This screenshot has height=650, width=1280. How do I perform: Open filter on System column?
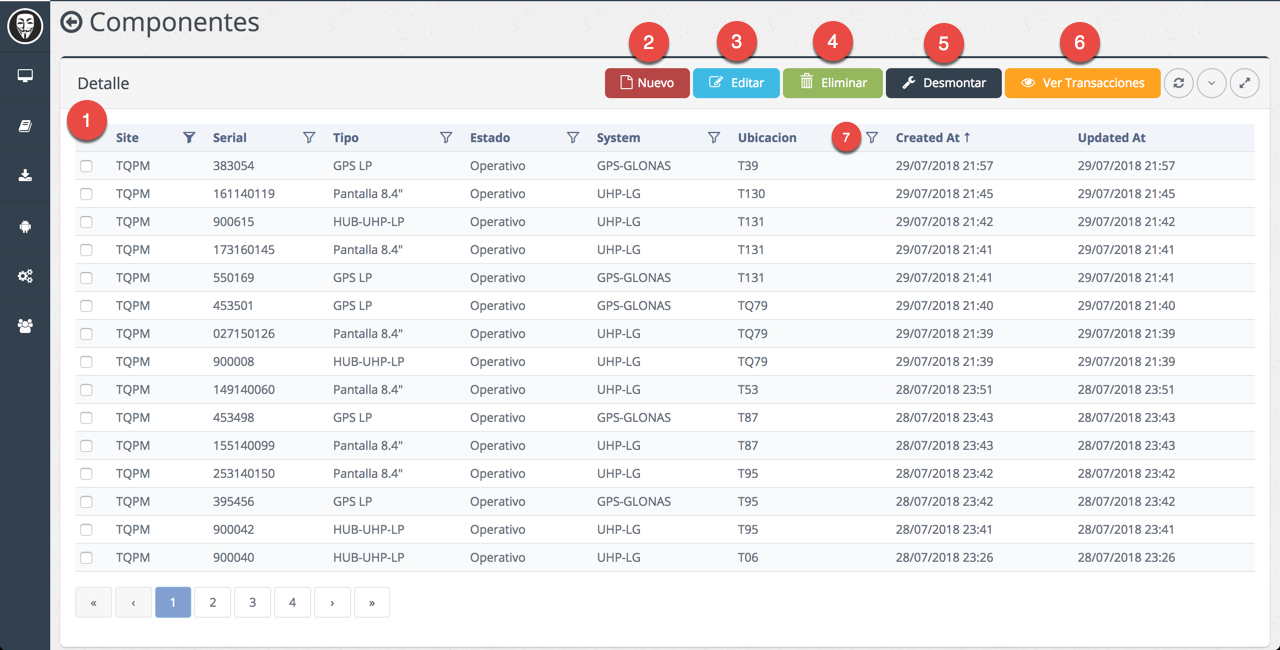point(714,138)
